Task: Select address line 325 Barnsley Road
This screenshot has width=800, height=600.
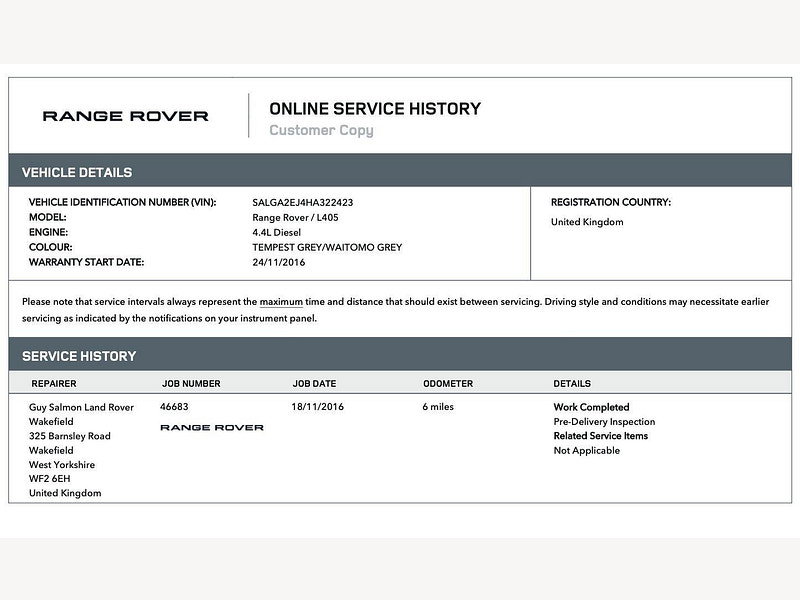Action: (69, 436)
